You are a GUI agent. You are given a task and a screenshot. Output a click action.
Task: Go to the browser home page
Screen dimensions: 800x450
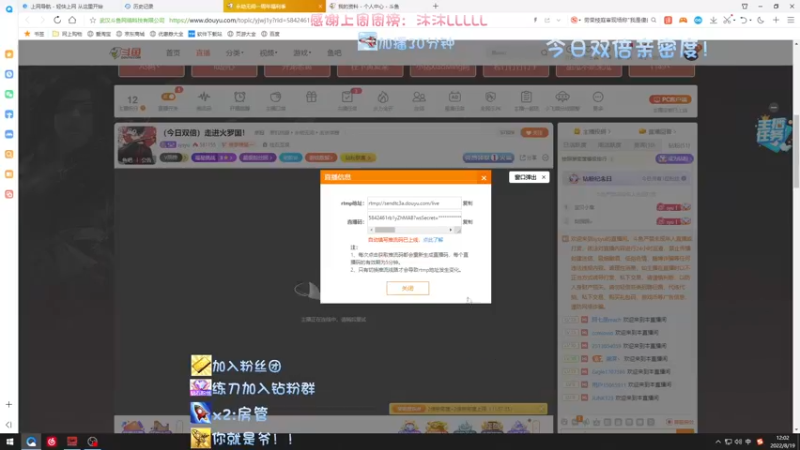(x=72, y=20)
